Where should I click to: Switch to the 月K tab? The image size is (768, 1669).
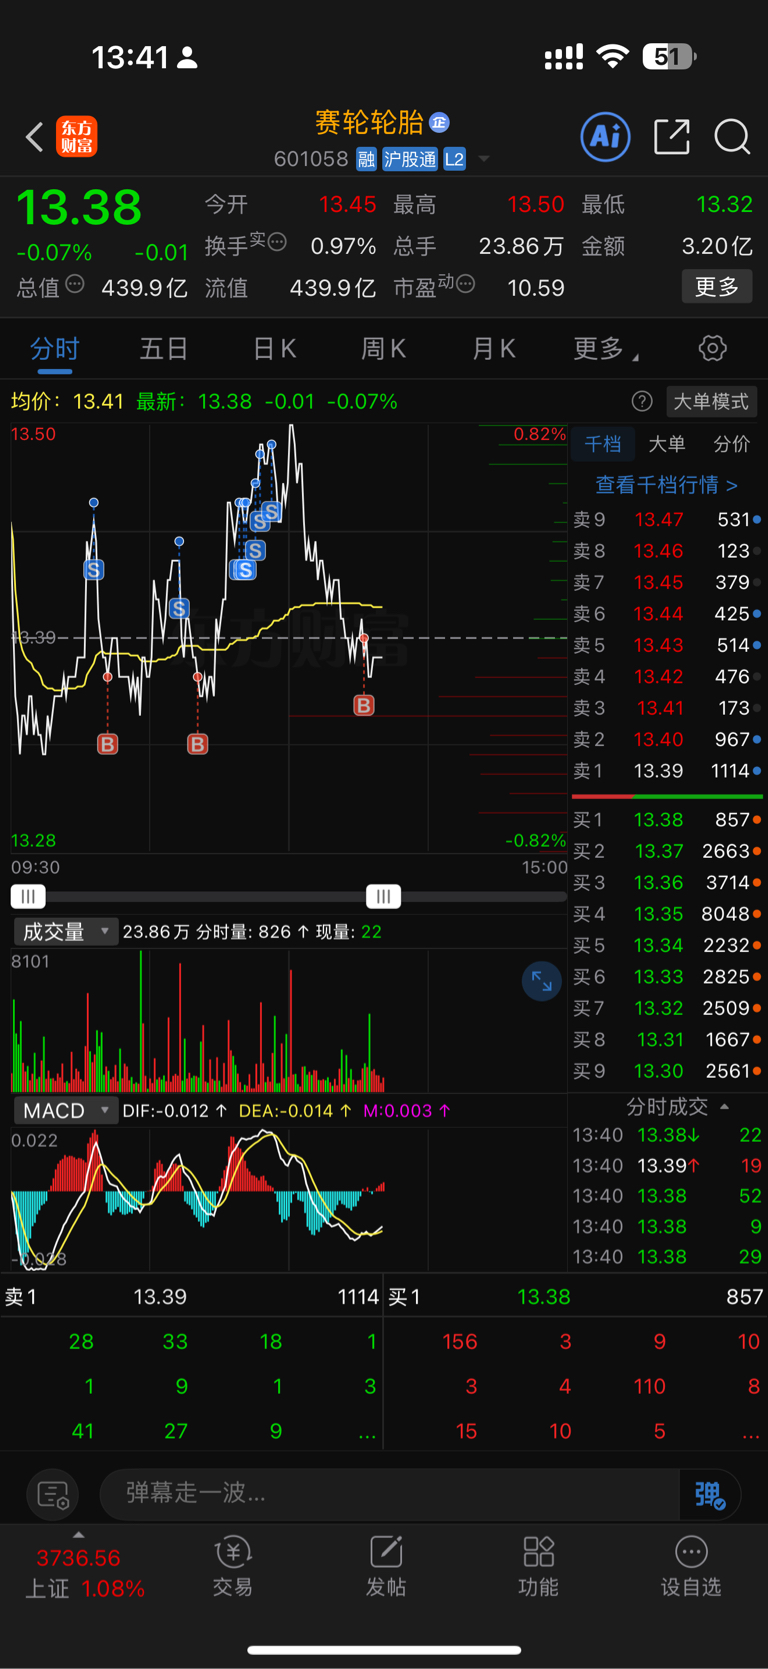494,348
